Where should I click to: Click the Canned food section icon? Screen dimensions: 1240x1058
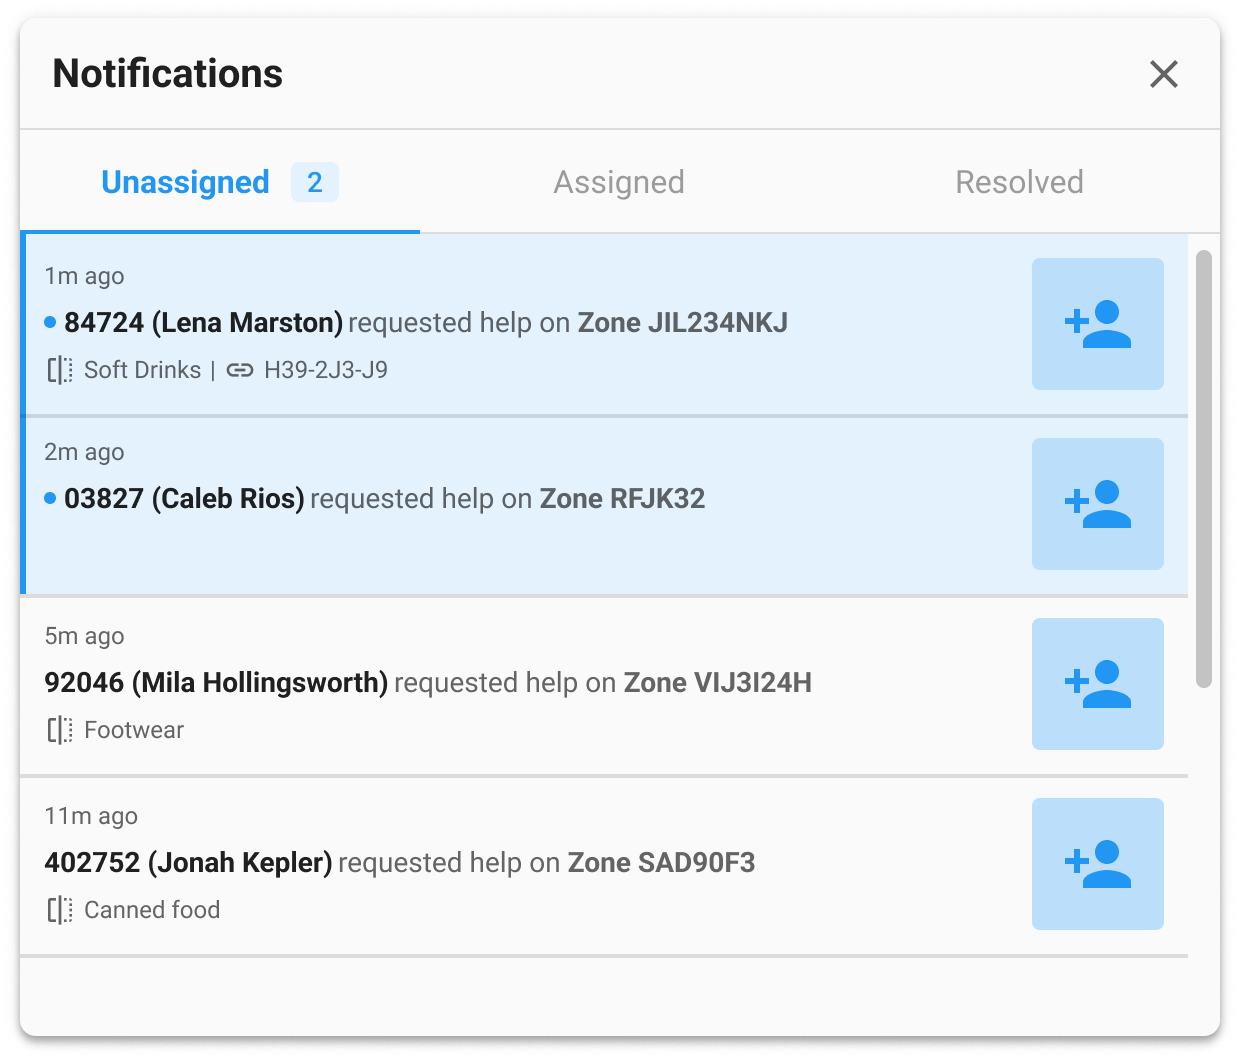point(60,910)
